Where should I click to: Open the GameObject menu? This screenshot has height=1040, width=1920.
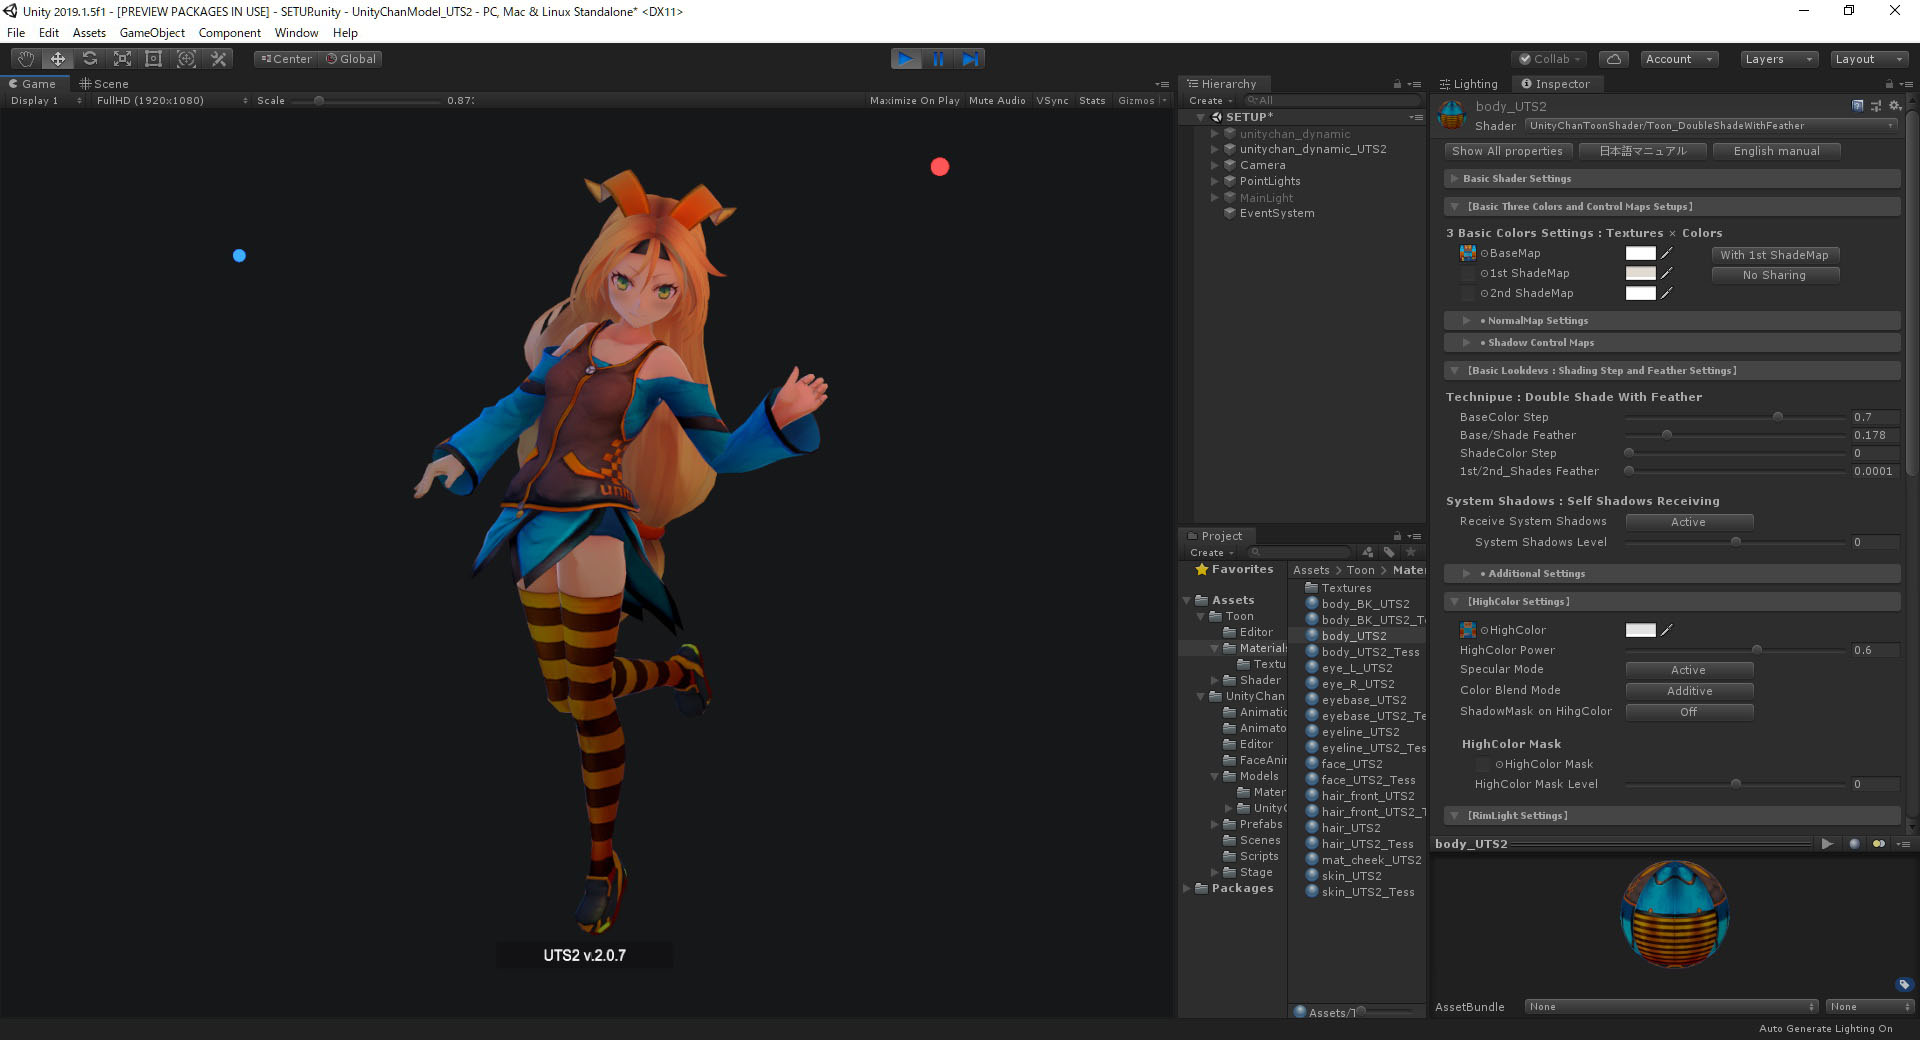[152, 33]
